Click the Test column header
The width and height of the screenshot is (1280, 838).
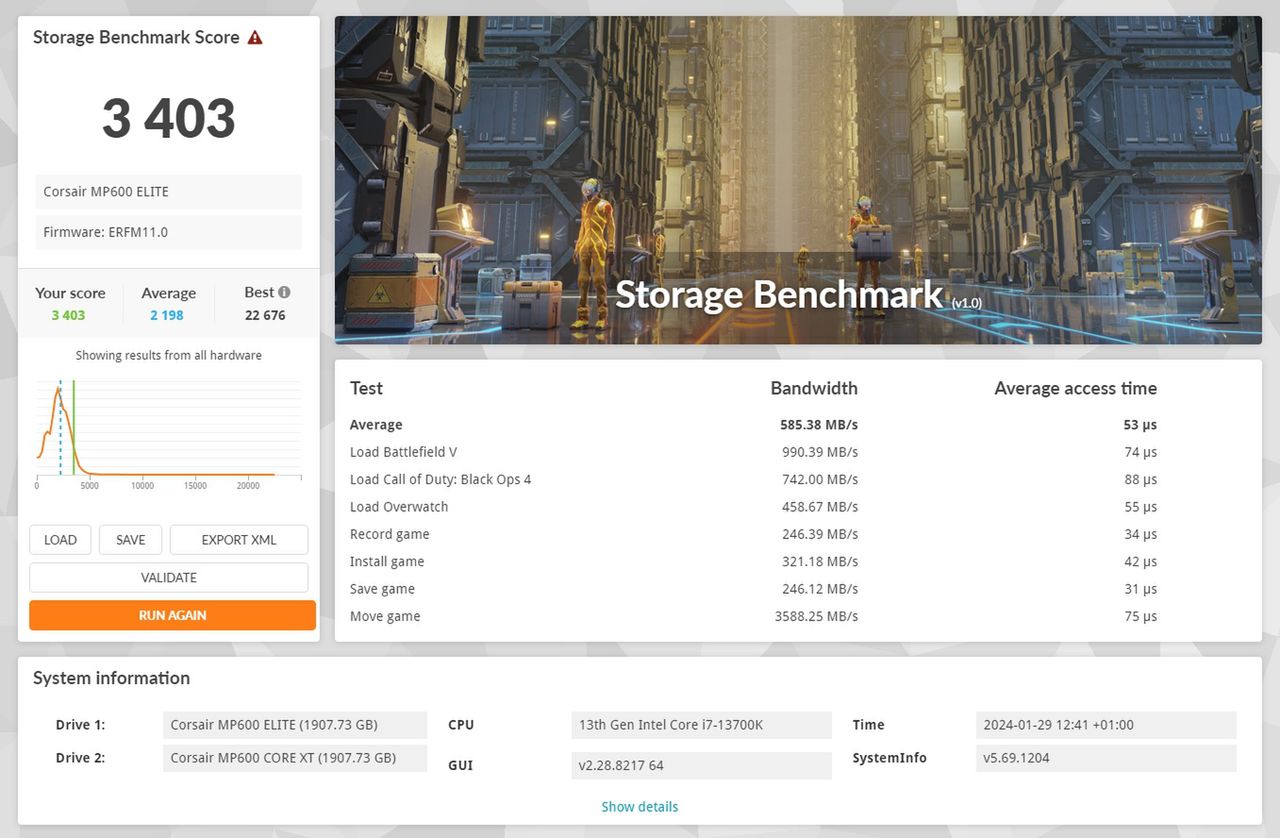tap(366, 388)
